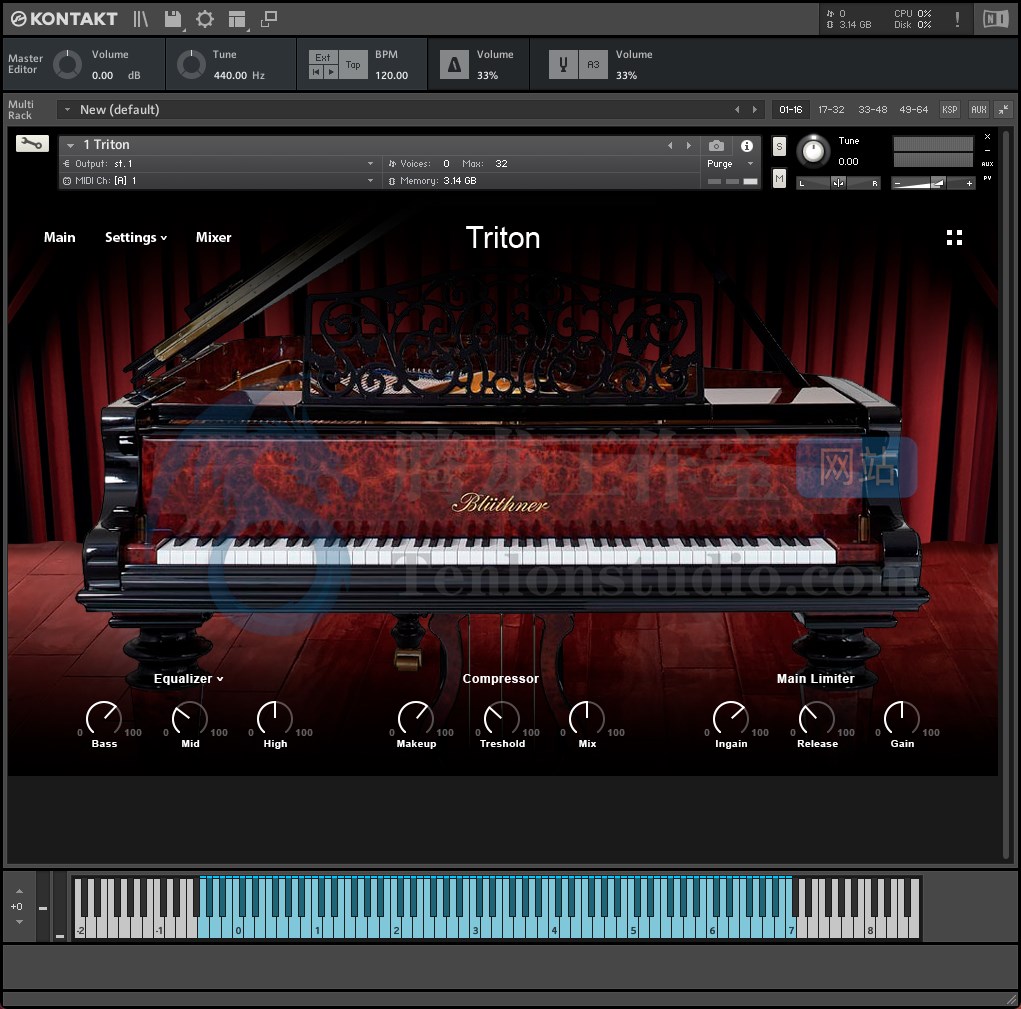Open the Output st.1 dropdown
The width and height of the screenshot is (1021, 1009).
pos(217,163)
